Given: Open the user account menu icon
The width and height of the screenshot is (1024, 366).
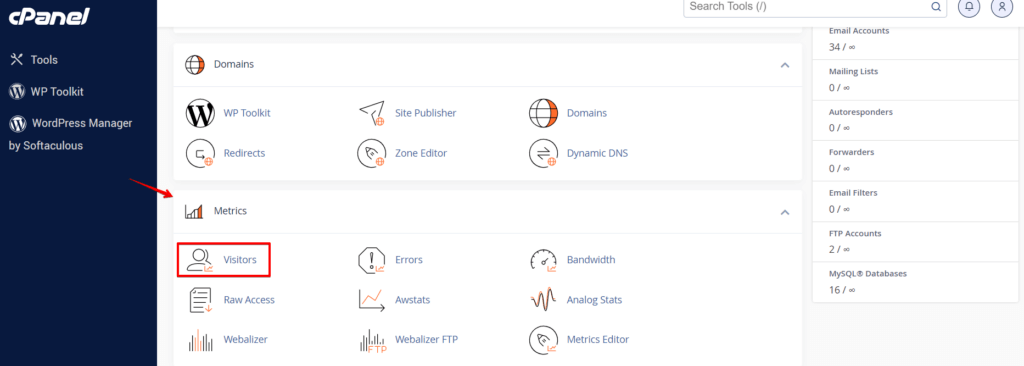Looking at the screenshot, I should point(1001,7).
